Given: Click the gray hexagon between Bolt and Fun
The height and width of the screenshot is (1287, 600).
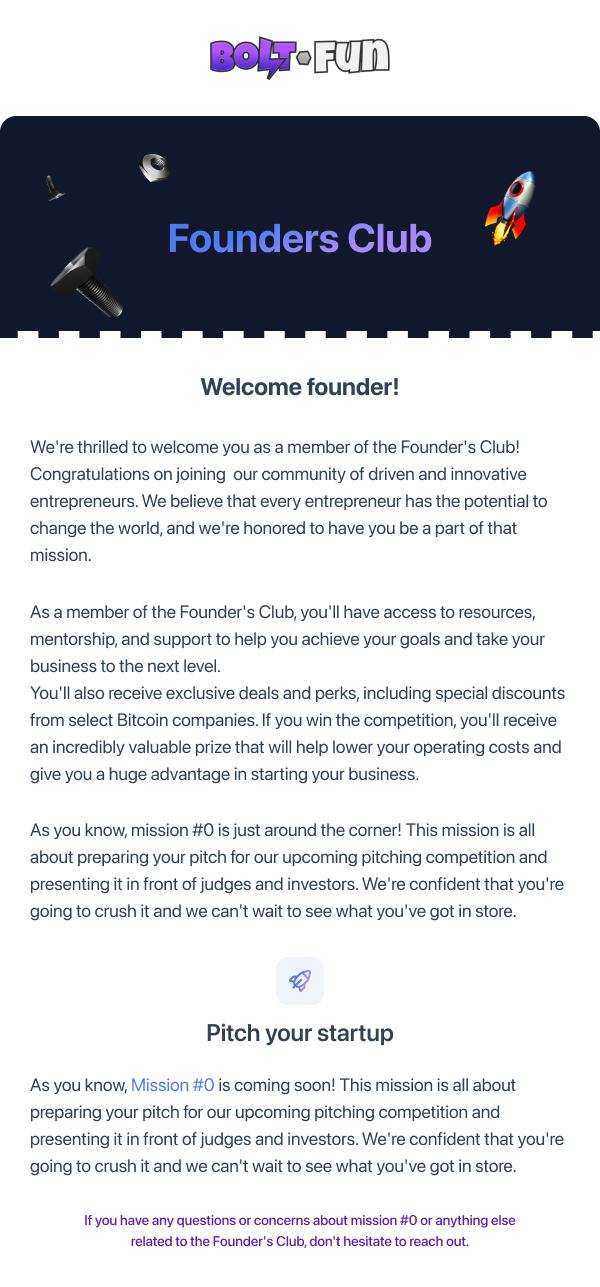Looking at the screenshot, I should 304,58.
